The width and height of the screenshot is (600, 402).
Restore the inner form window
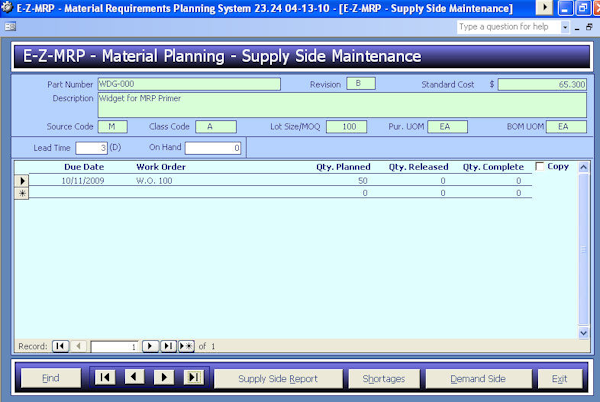coord(589,27)
